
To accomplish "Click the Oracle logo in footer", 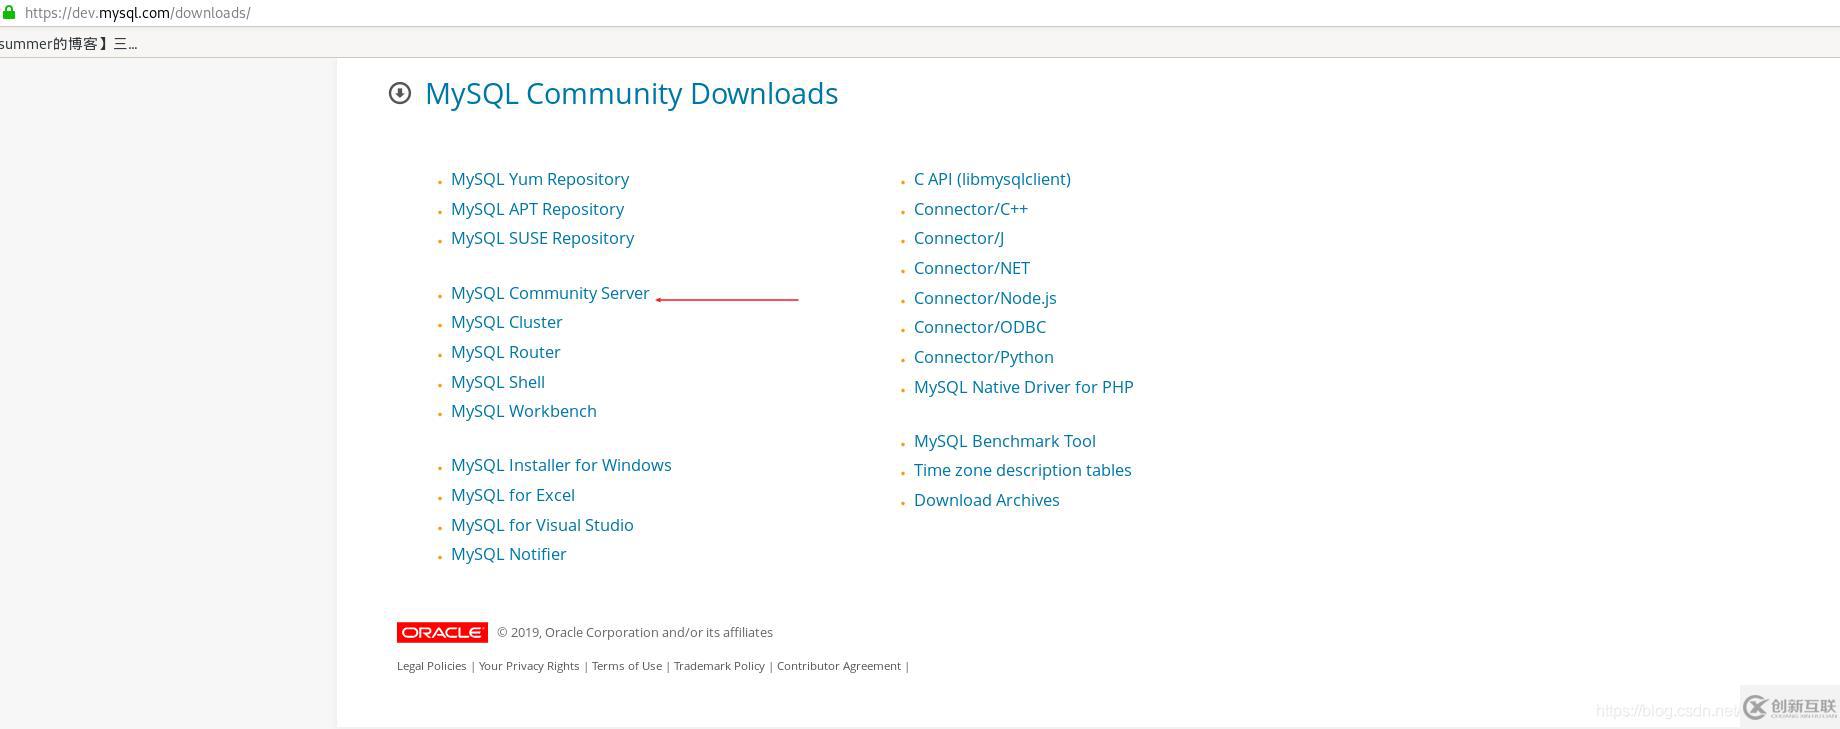I will pos(442,632).
